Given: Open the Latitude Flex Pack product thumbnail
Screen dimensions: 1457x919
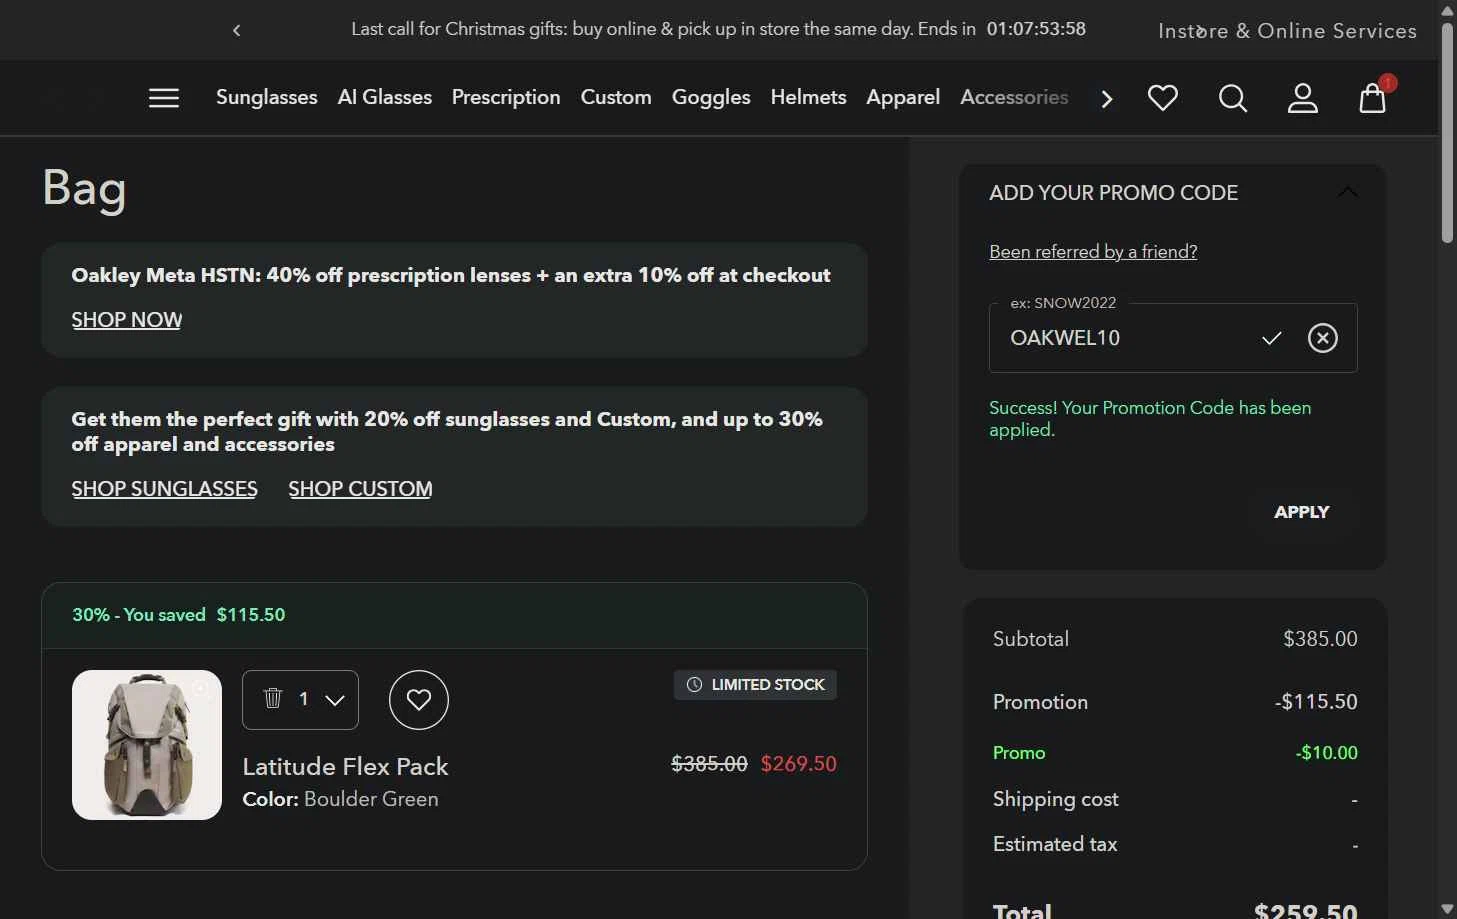Looking at the screenshot, I should (147, 745).
